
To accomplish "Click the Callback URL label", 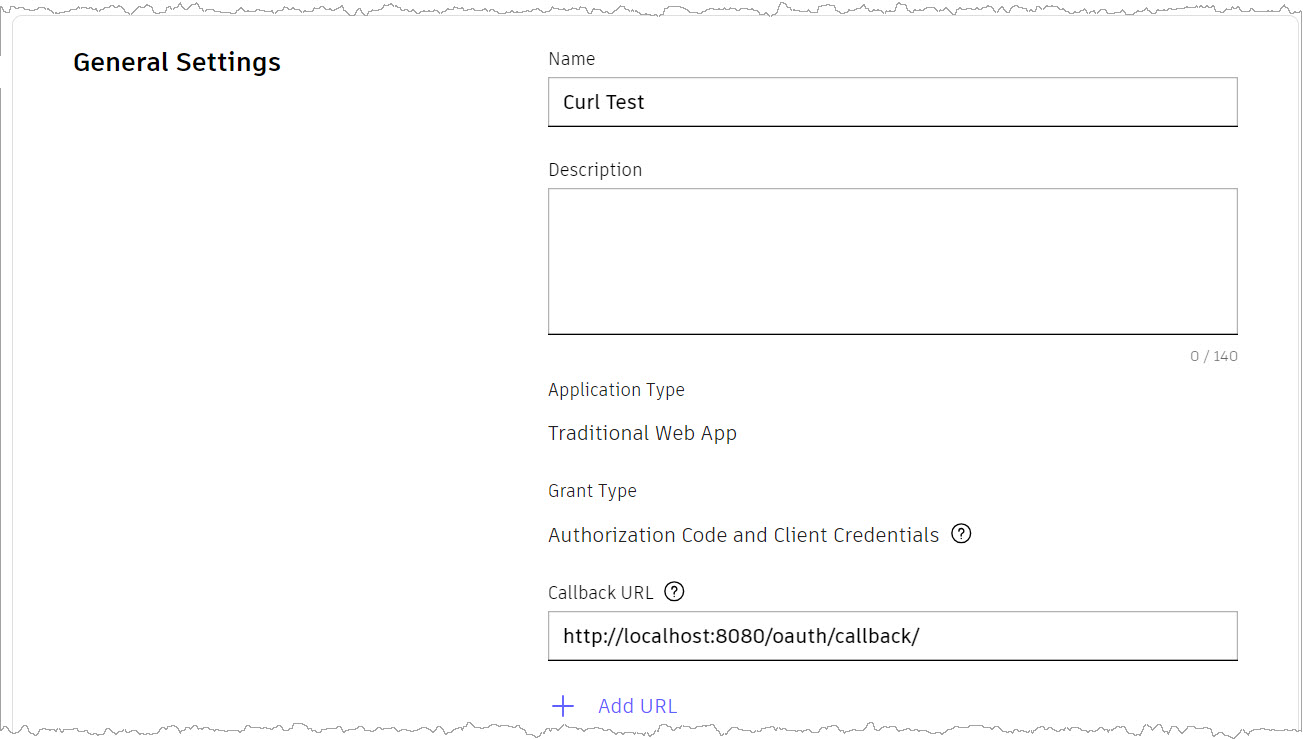I will [600, 593].
